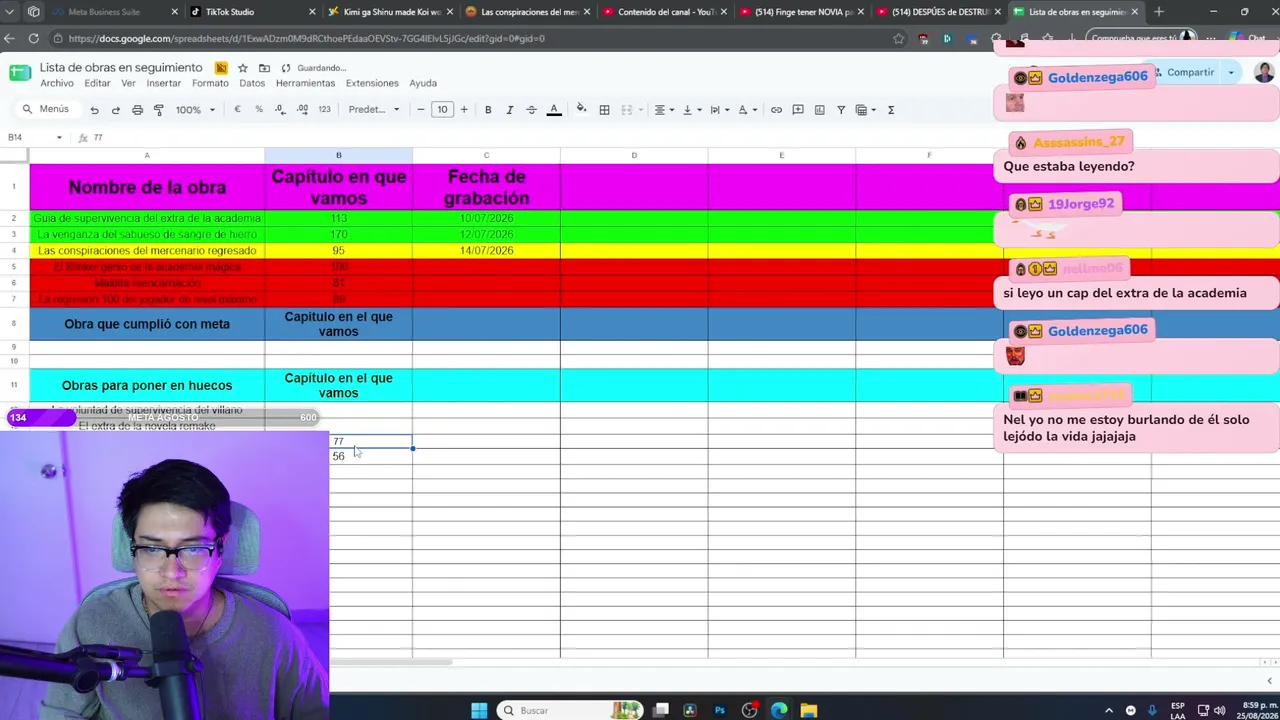Reload the page with the refresh icon
Screen dimensions: 1280x720
point(33,38)
